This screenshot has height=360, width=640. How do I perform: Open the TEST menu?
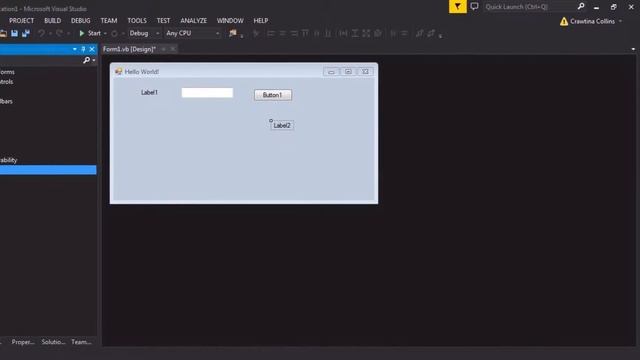[x=163, y=20]
